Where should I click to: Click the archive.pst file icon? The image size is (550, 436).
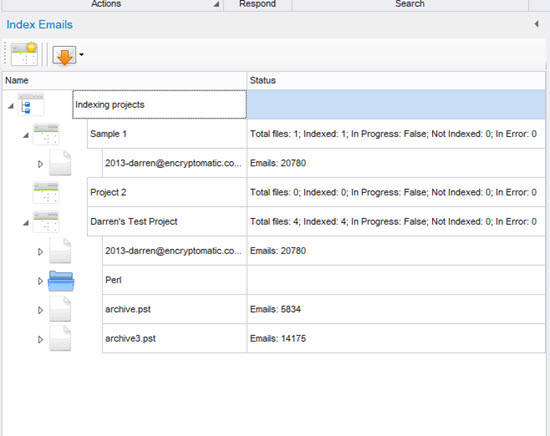60,309
